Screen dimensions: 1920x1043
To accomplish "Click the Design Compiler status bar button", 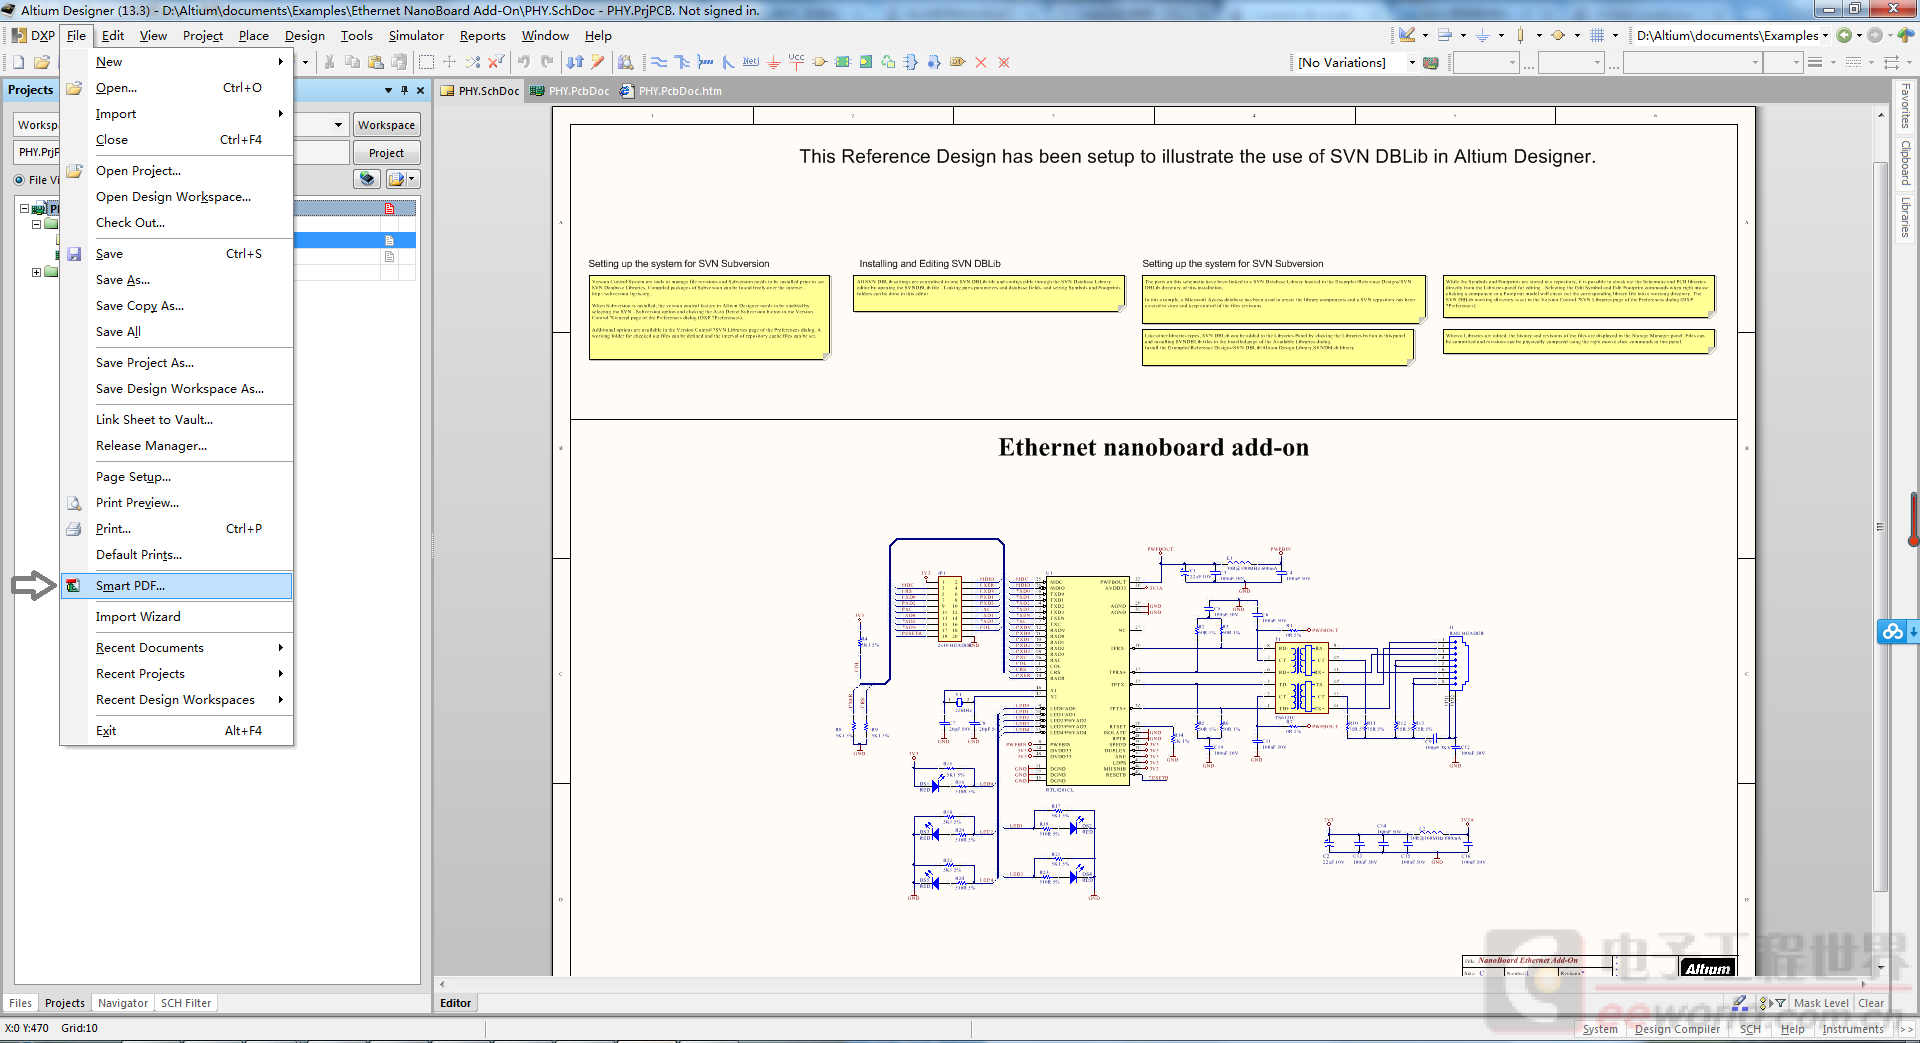I will (x=1677, y=1029).
